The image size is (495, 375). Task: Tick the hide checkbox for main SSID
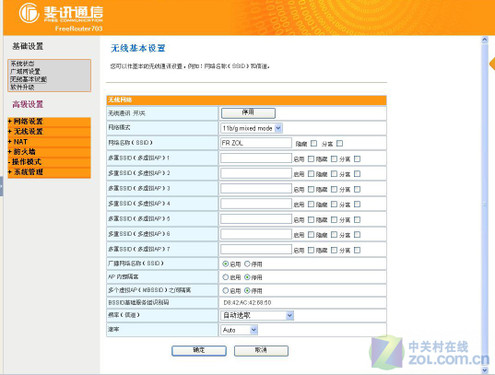click(x=314, y=143)
